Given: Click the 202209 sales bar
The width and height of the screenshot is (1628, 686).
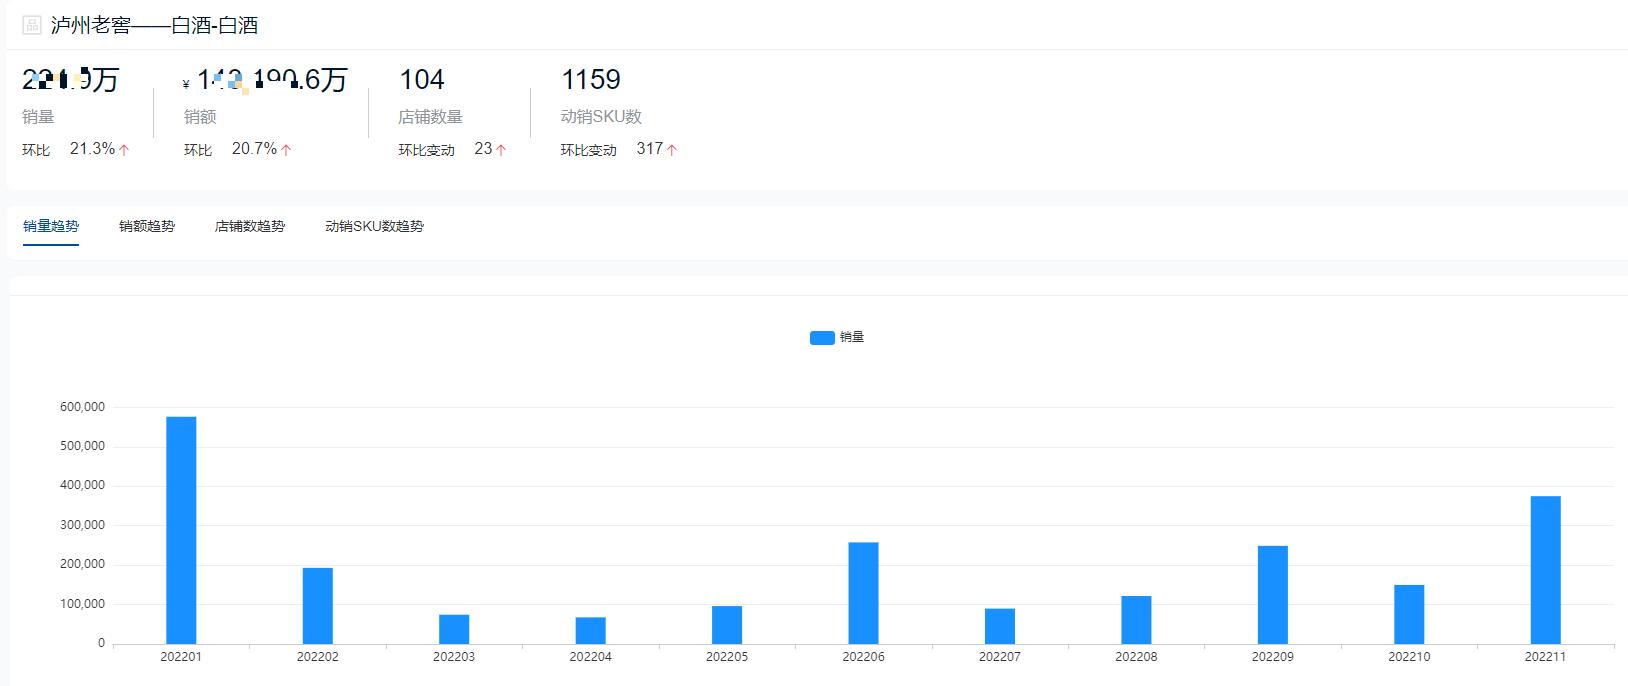Looking at the screenshot, I should (1273, 595).
